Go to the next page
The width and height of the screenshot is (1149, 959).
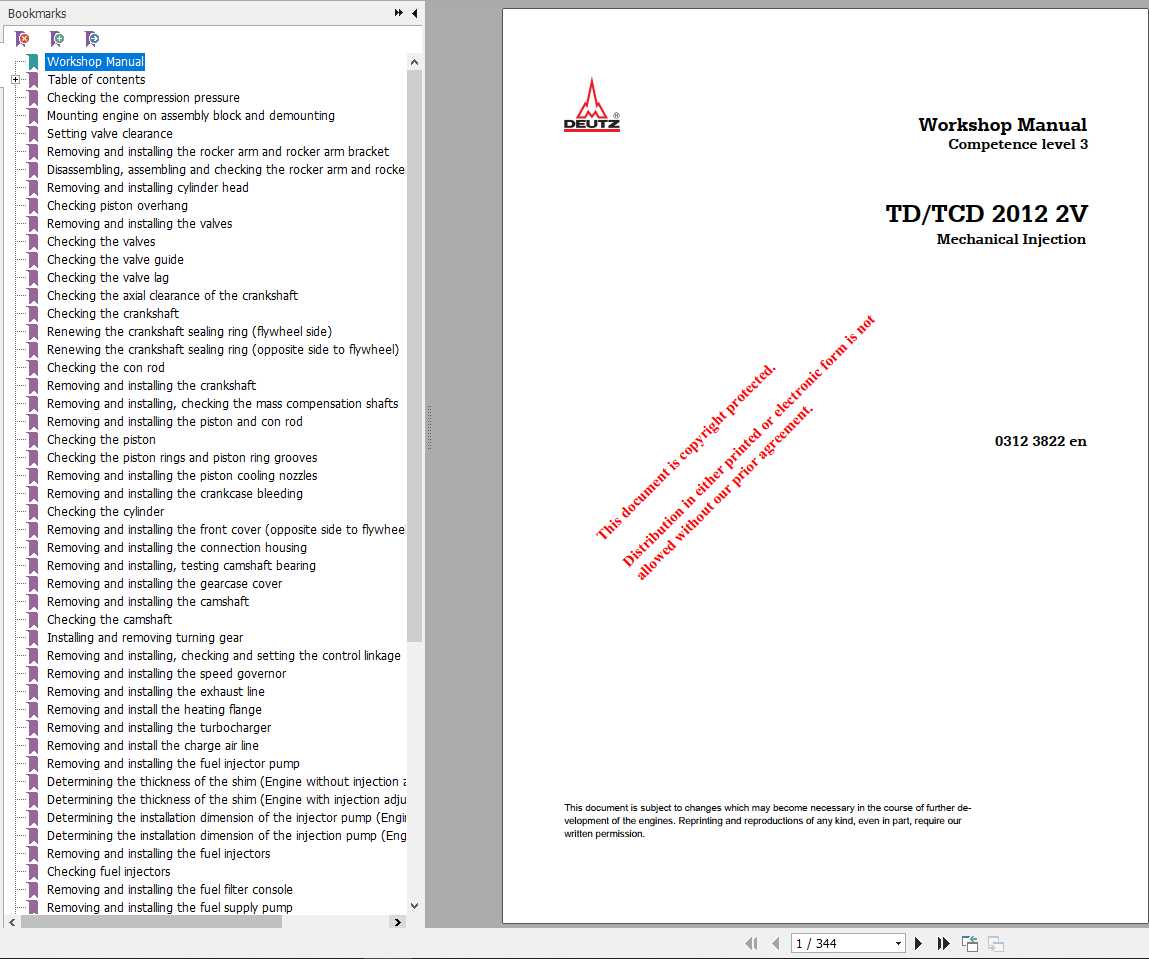point(918,944)
